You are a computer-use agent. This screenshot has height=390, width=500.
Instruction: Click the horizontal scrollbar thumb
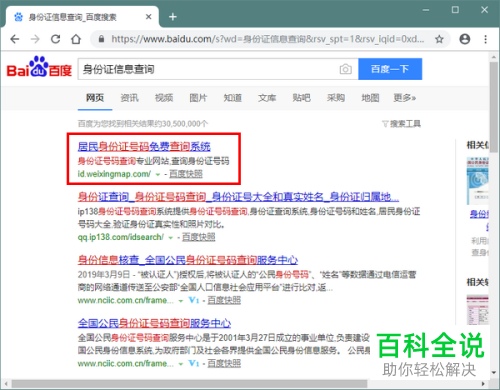(189, 384)
